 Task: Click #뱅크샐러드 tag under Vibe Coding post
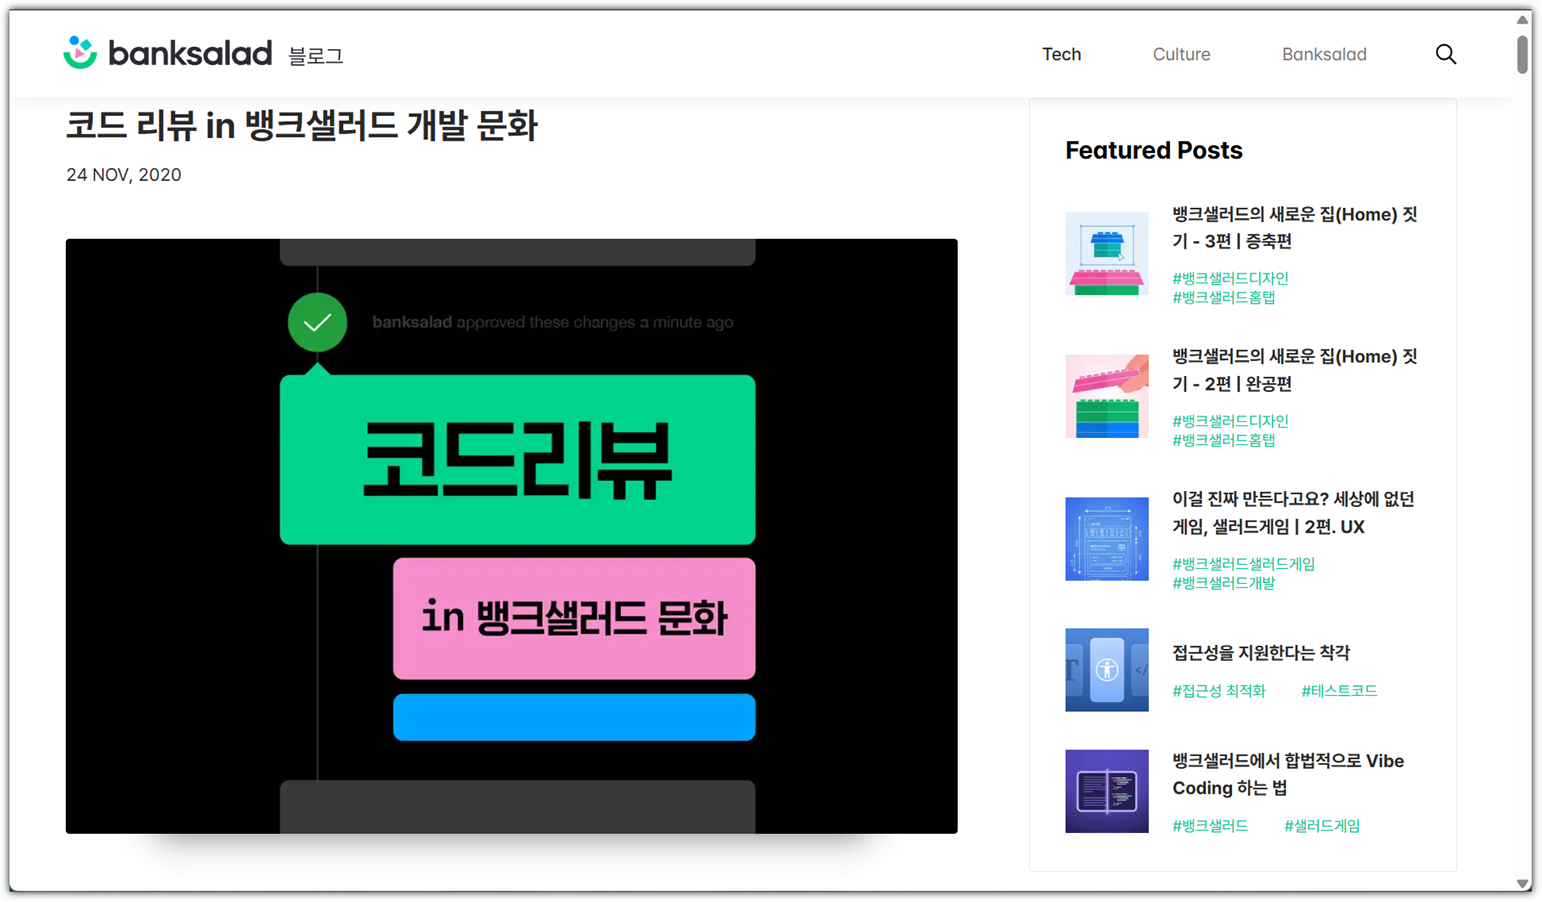(x=1210, y=826)
